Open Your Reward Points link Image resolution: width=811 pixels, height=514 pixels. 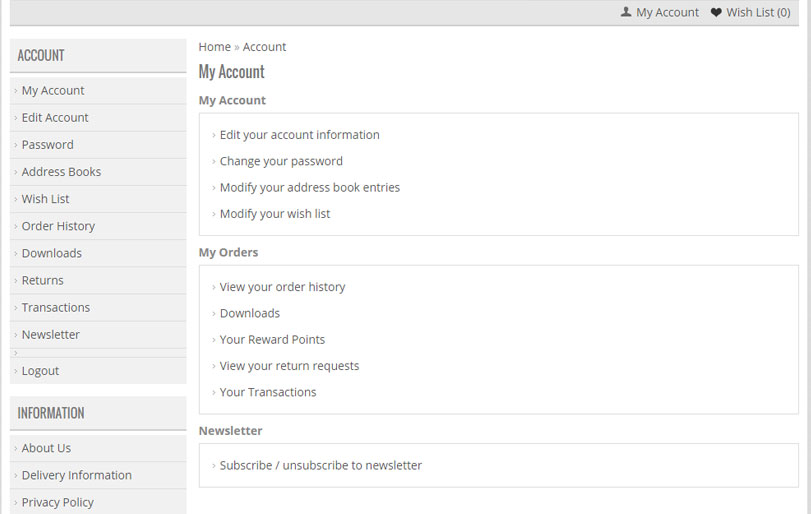[x=273, y=340]
